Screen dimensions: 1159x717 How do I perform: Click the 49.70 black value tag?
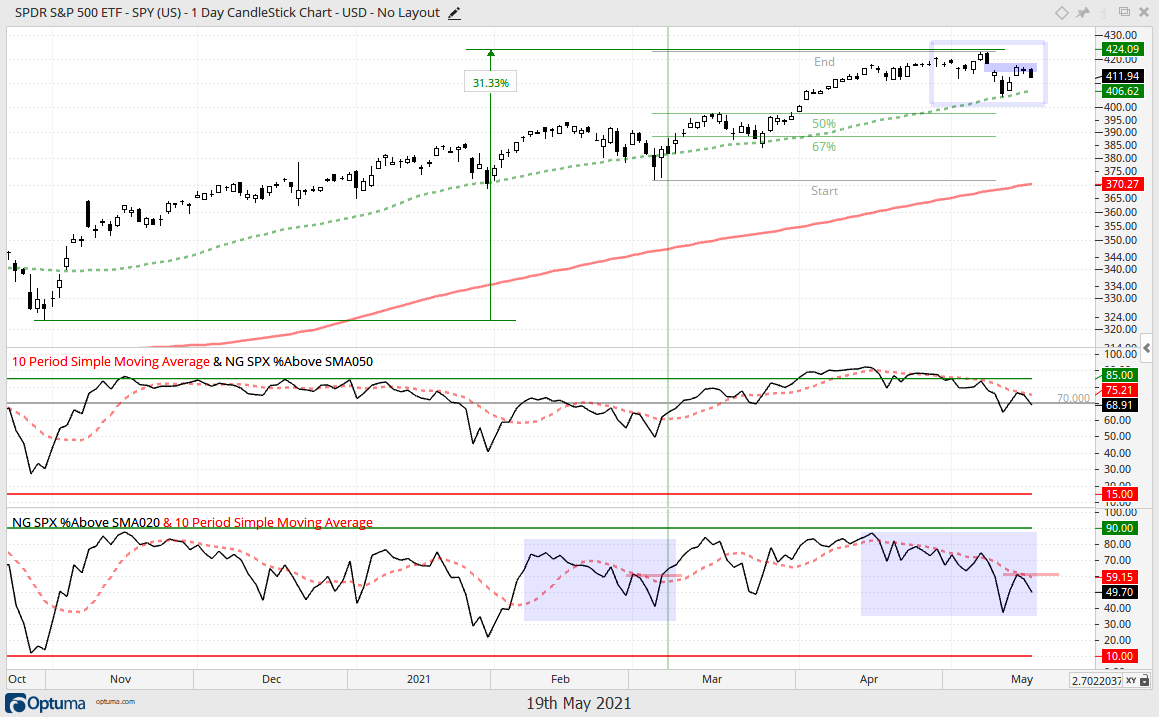(x=1119, y=592)
